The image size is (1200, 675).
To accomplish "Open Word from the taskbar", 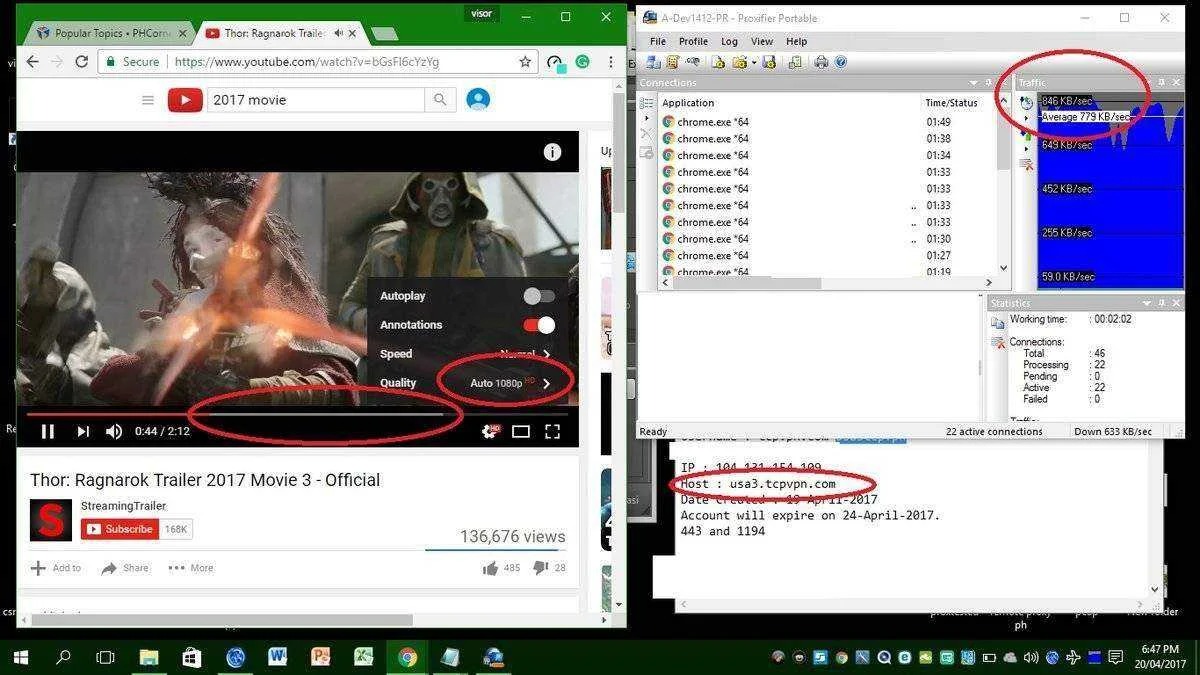I will 278,657.
